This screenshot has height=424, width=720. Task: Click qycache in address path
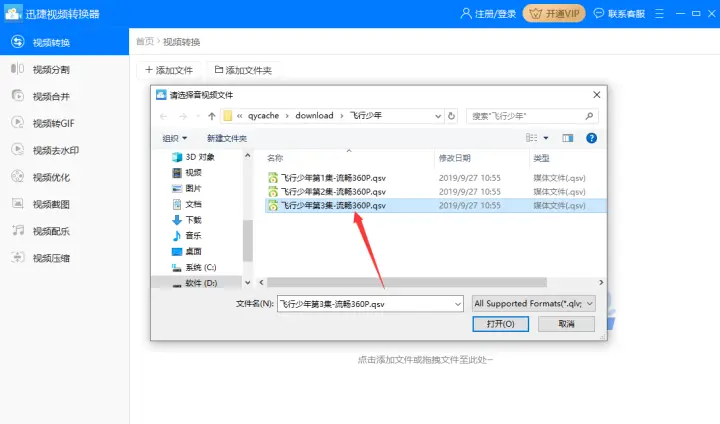coord(264,116)
